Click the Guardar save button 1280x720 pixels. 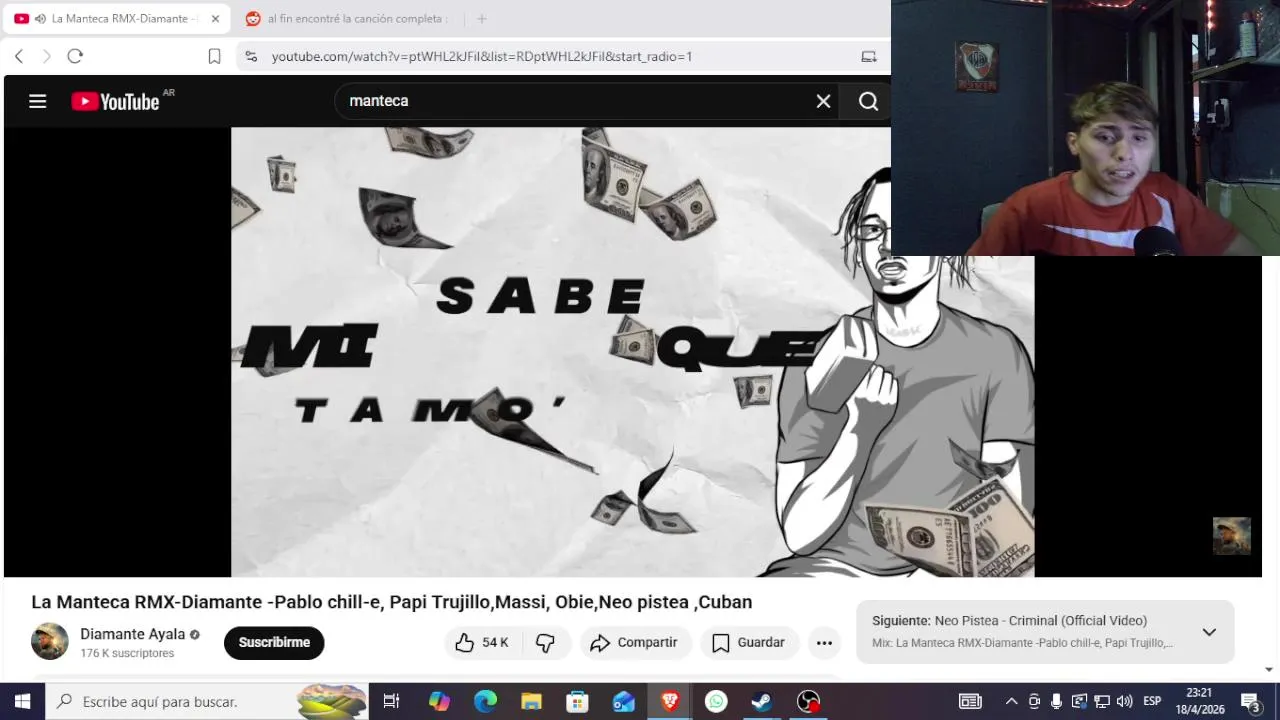click(x=749, y=642)
